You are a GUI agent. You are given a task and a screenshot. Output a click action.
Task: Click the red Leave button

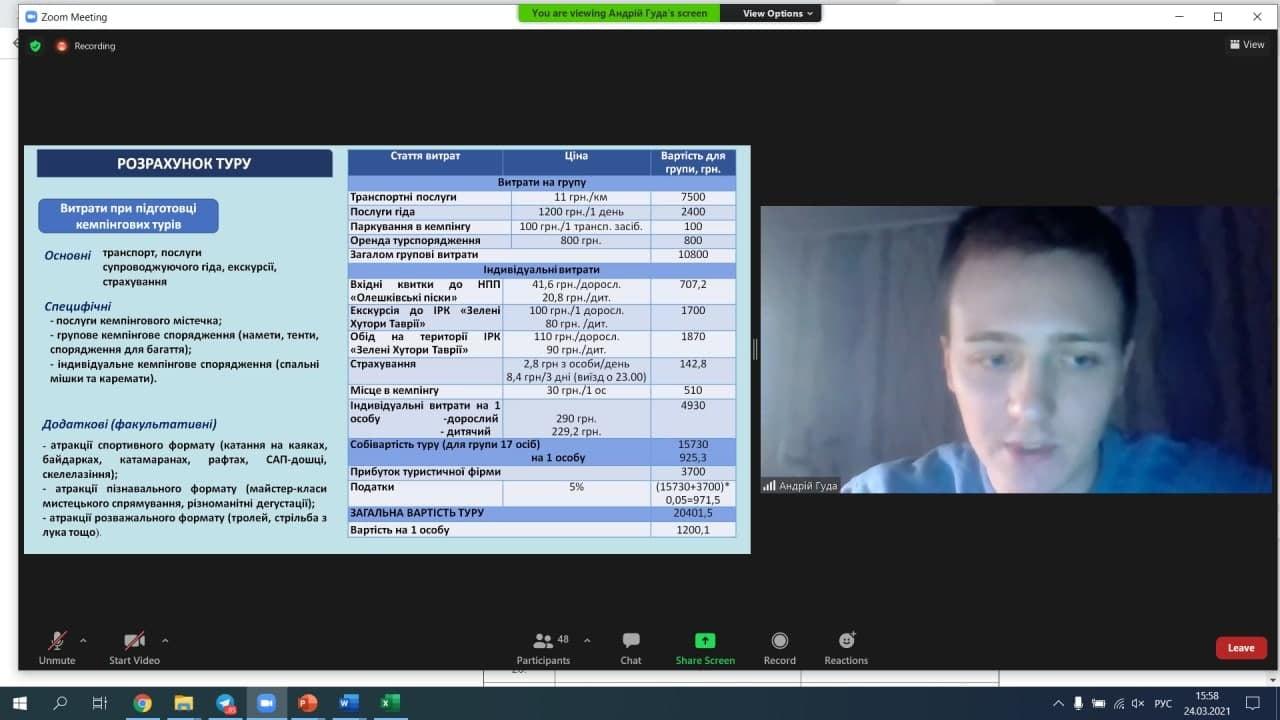pyautogui.click(x=1241, y=648)
